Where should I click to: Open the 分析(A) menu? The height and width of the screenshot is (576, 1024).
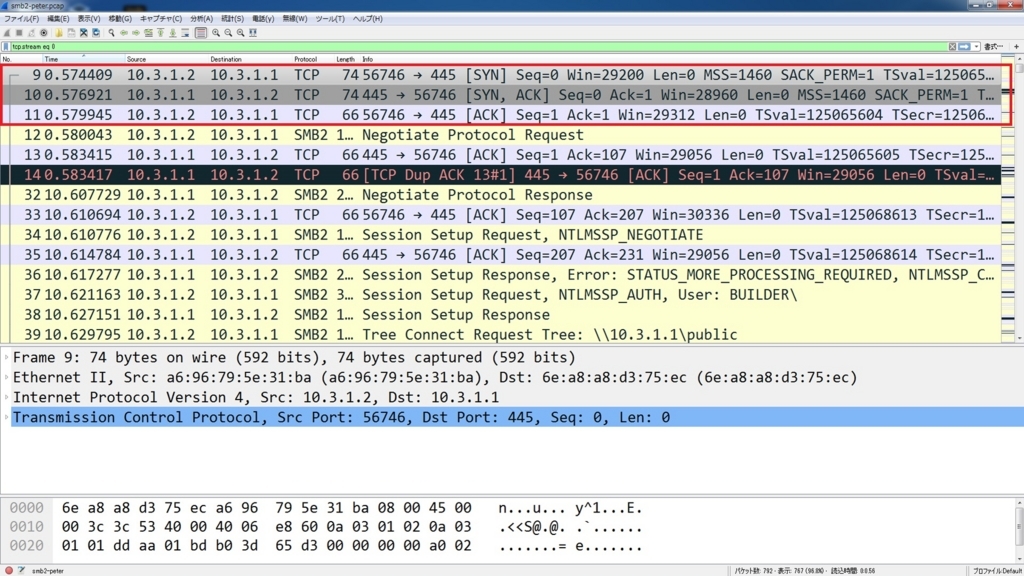pos(201,19)
